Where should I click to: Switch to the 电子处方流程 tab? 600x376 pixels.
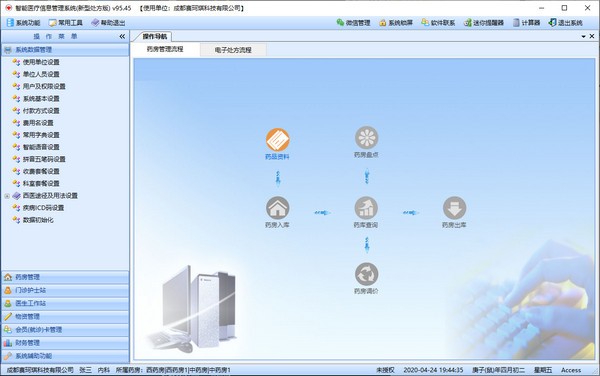pyautogui.click(x=233, y=50)
